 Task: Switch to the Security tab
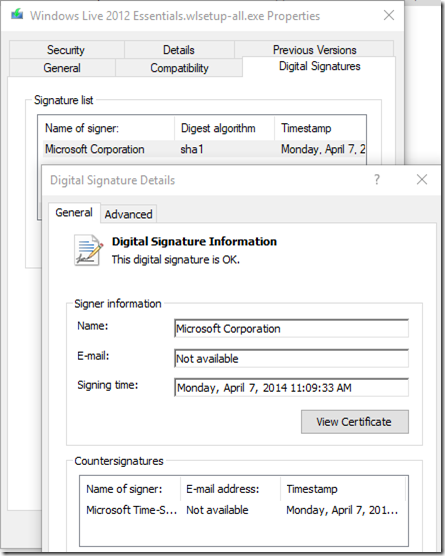(66, 50)
